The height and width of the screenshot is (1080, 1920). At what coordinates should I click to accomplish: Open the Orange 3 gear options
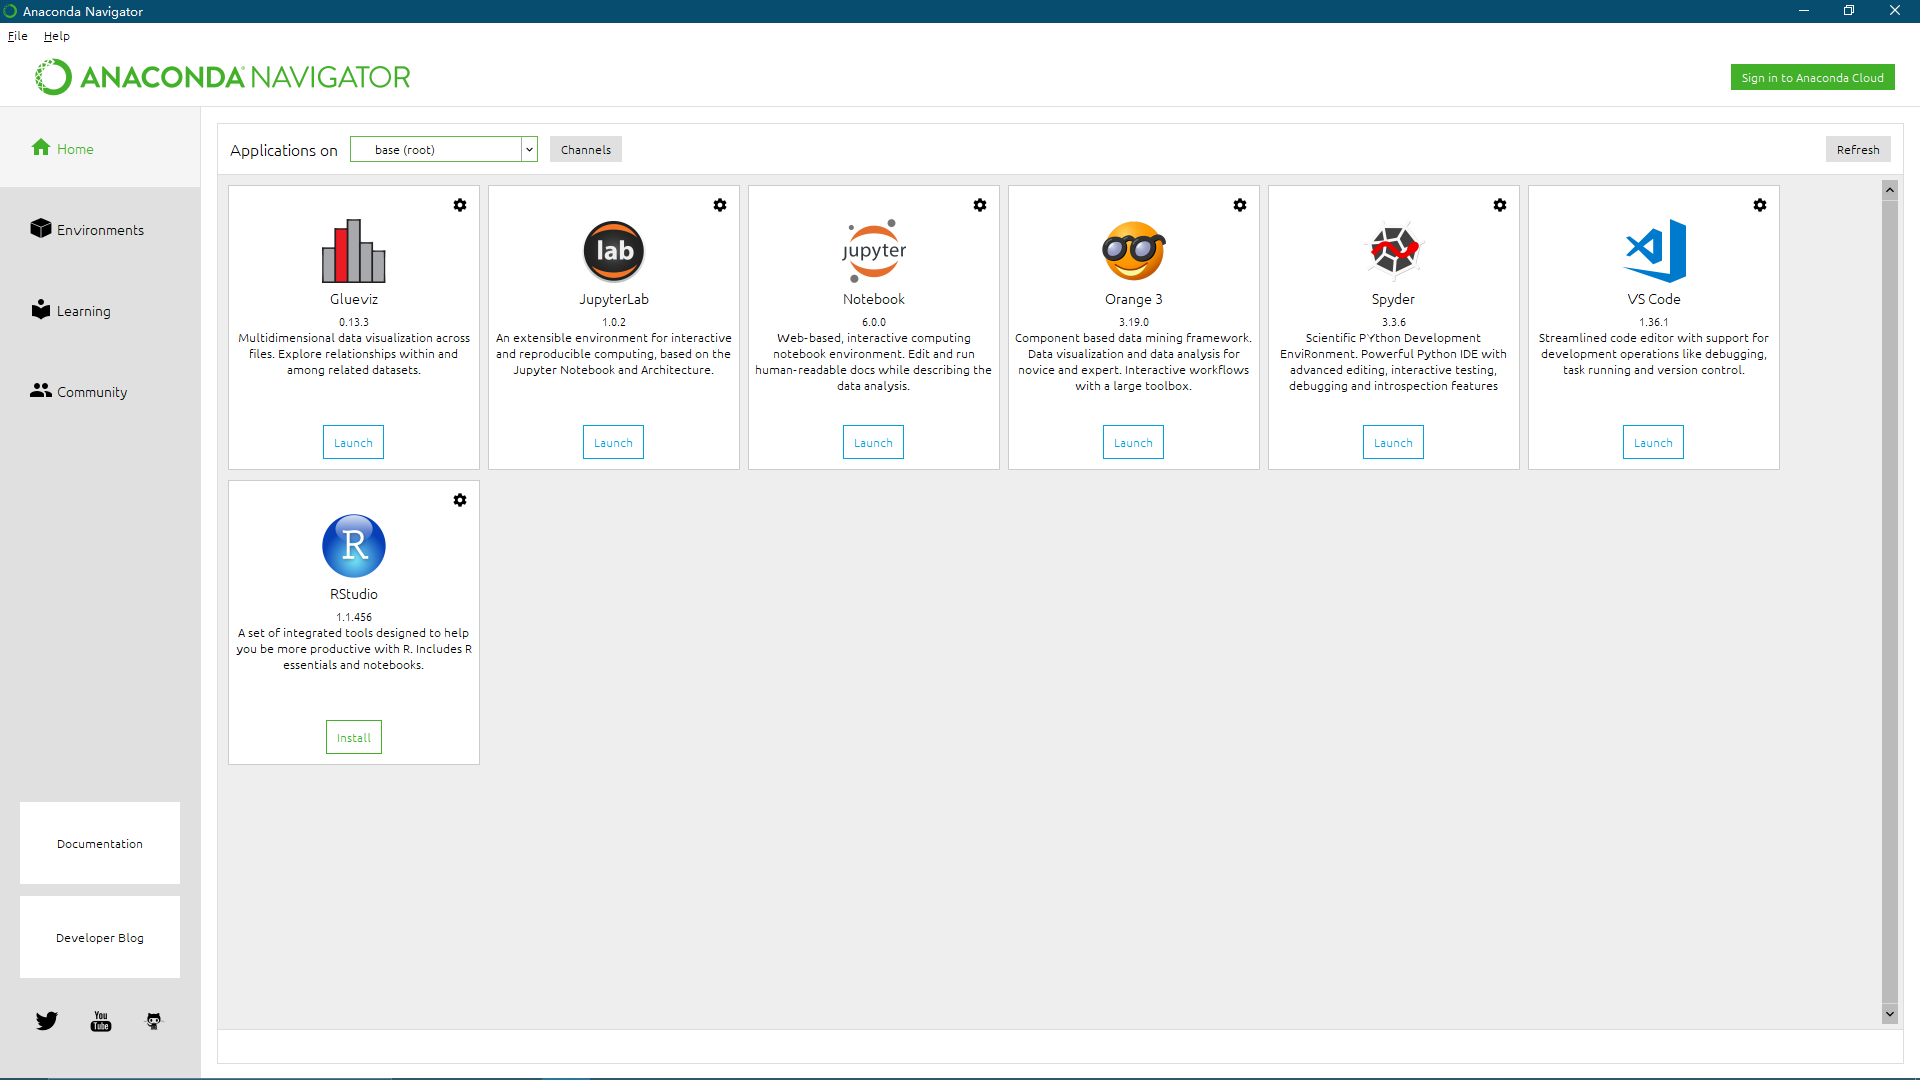[x=1240, y=205]
